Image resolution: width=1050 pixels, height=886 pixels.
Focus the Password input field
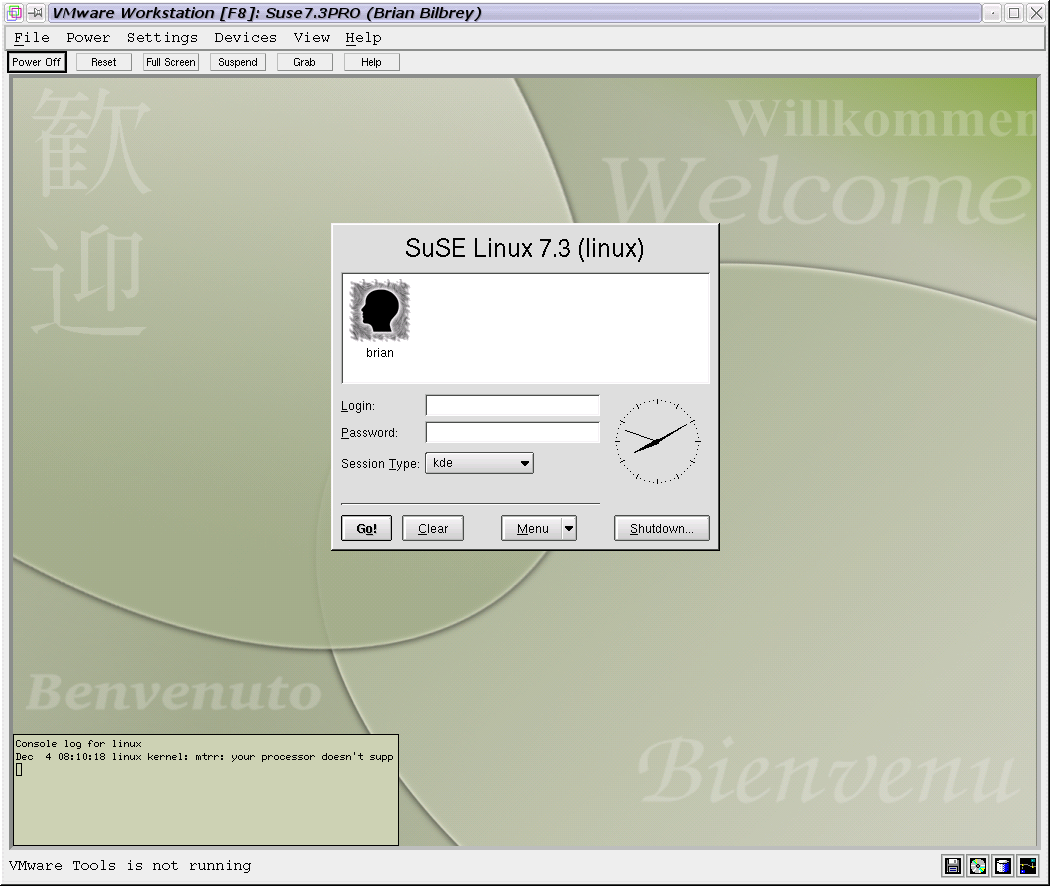coord(512,433)
